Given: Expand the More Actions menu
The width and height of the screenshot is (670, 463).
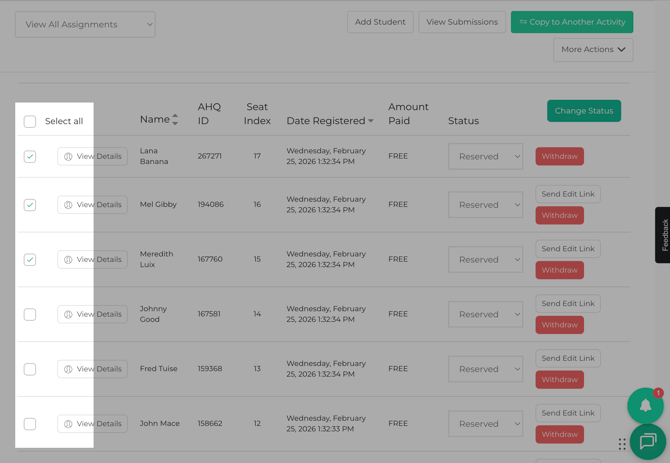Looking at the screenshot, I should pyautogui.click(x=593, y=49).
